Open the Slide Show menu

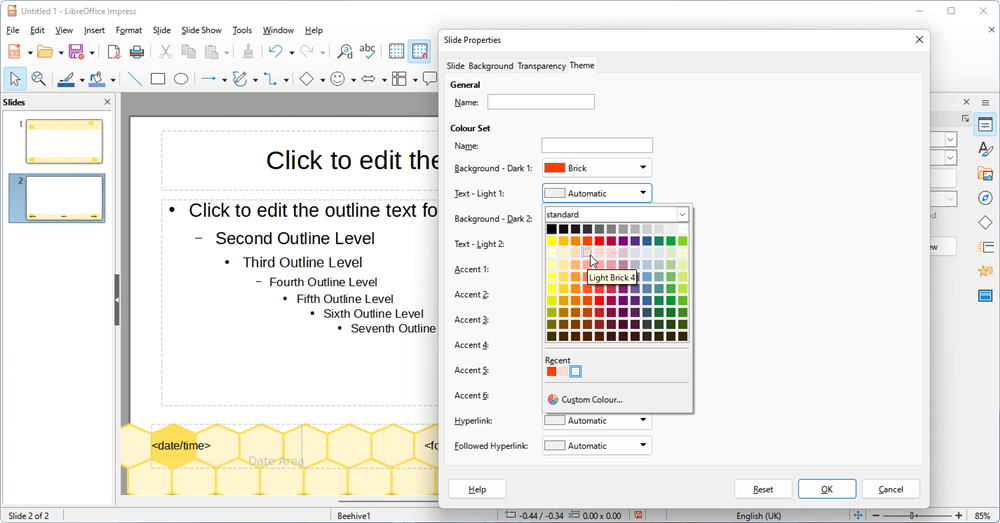click(x=201, y=31)
